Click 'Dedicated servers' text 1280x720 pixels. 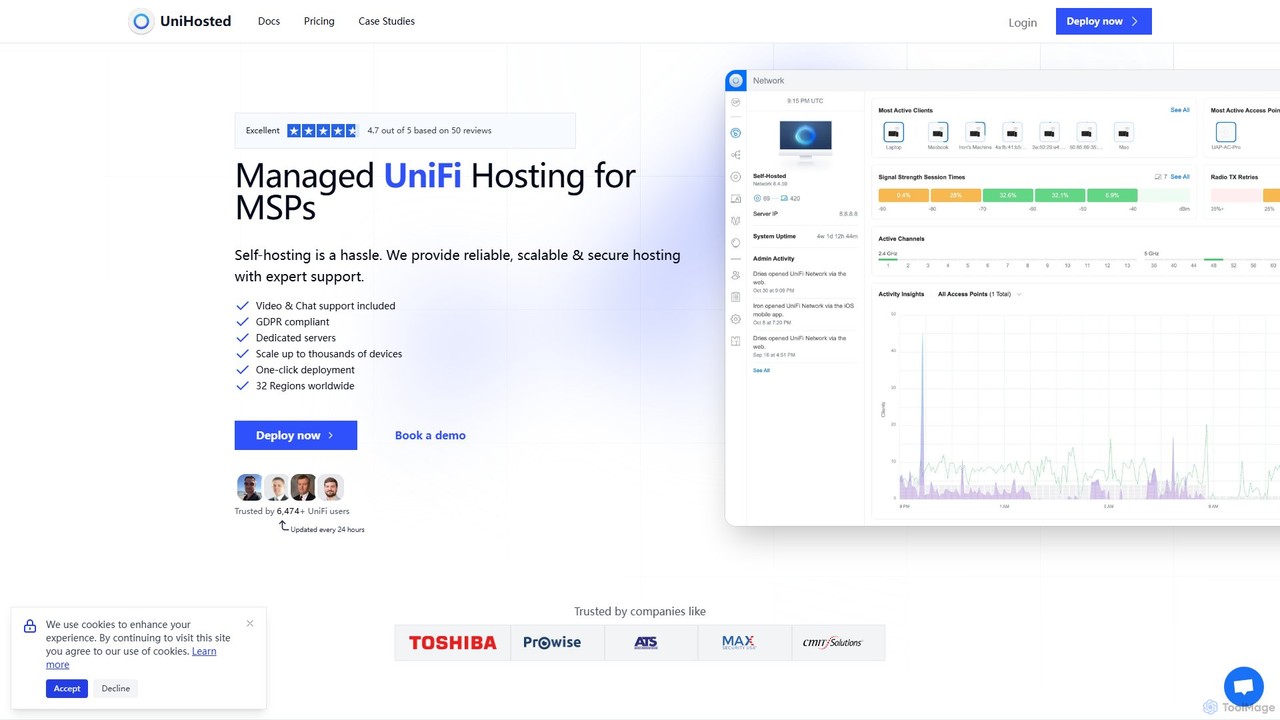[294, 338]
